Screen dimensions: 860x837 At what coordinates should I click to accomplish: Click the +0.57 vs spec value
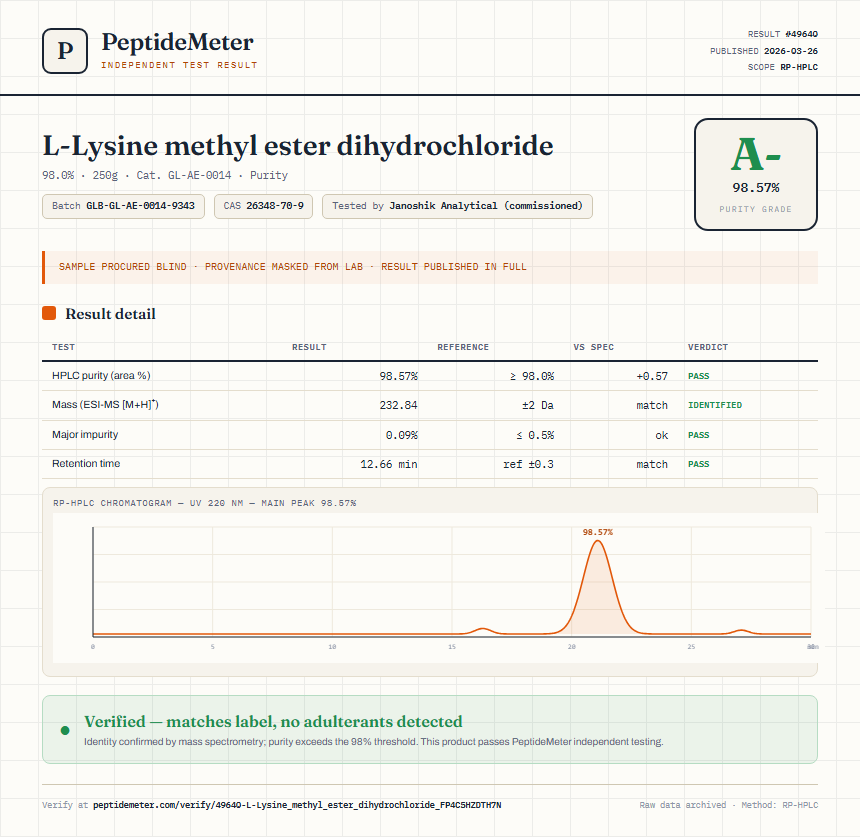pos(652,376)
